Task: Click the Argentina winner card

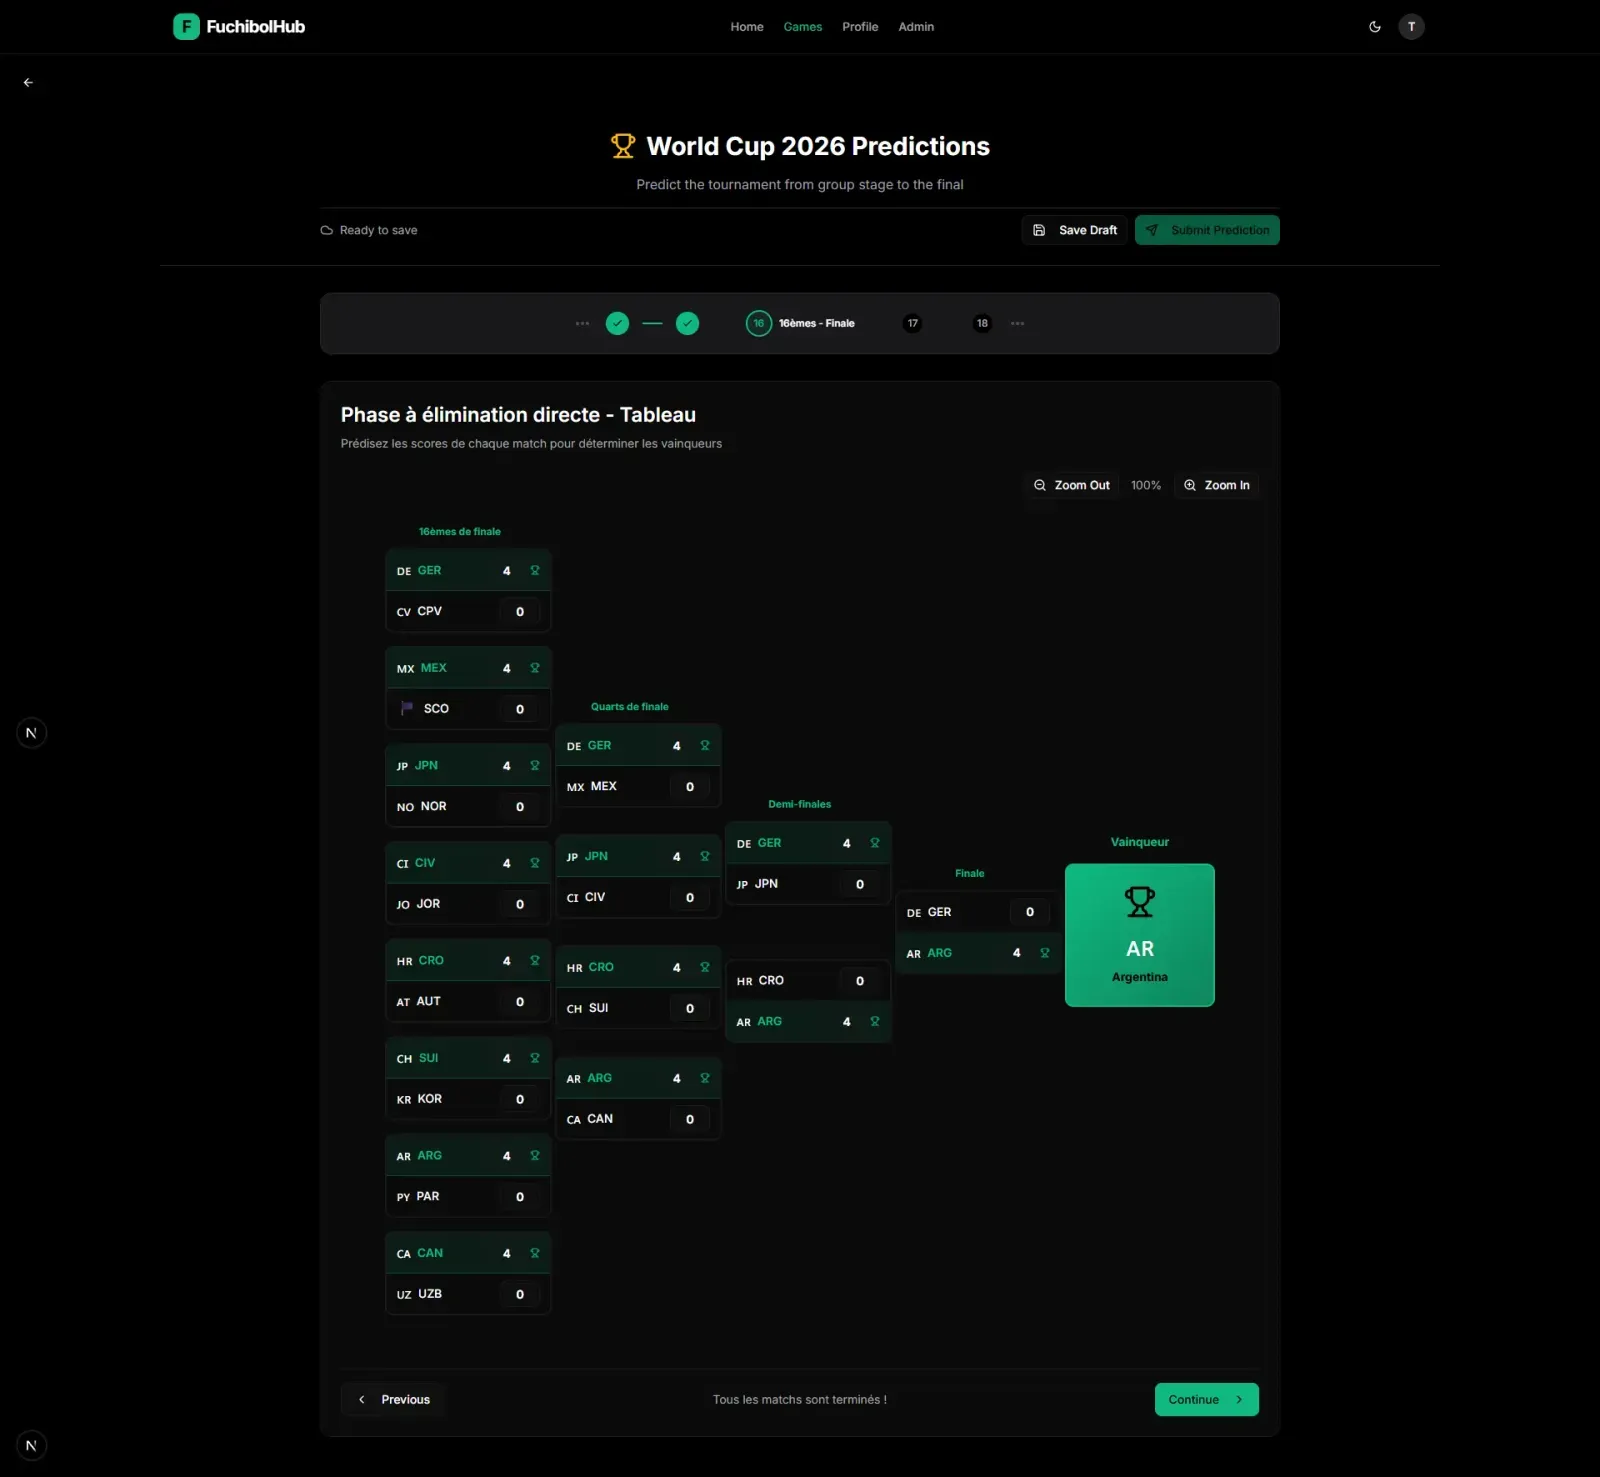Action: [x=1139, y=935]
